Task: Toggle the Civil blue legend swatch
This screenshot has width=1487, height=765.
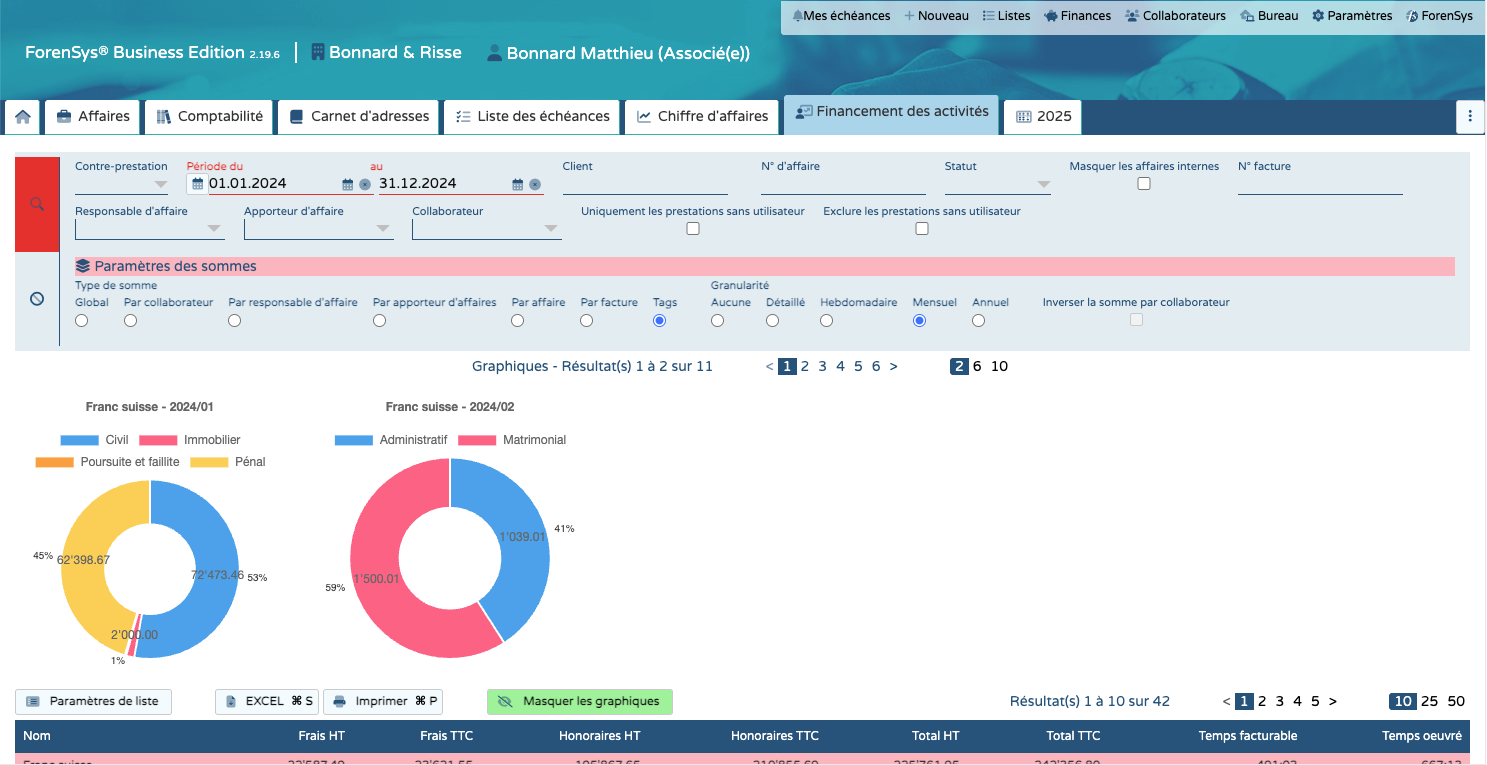Action: (79, 440)
